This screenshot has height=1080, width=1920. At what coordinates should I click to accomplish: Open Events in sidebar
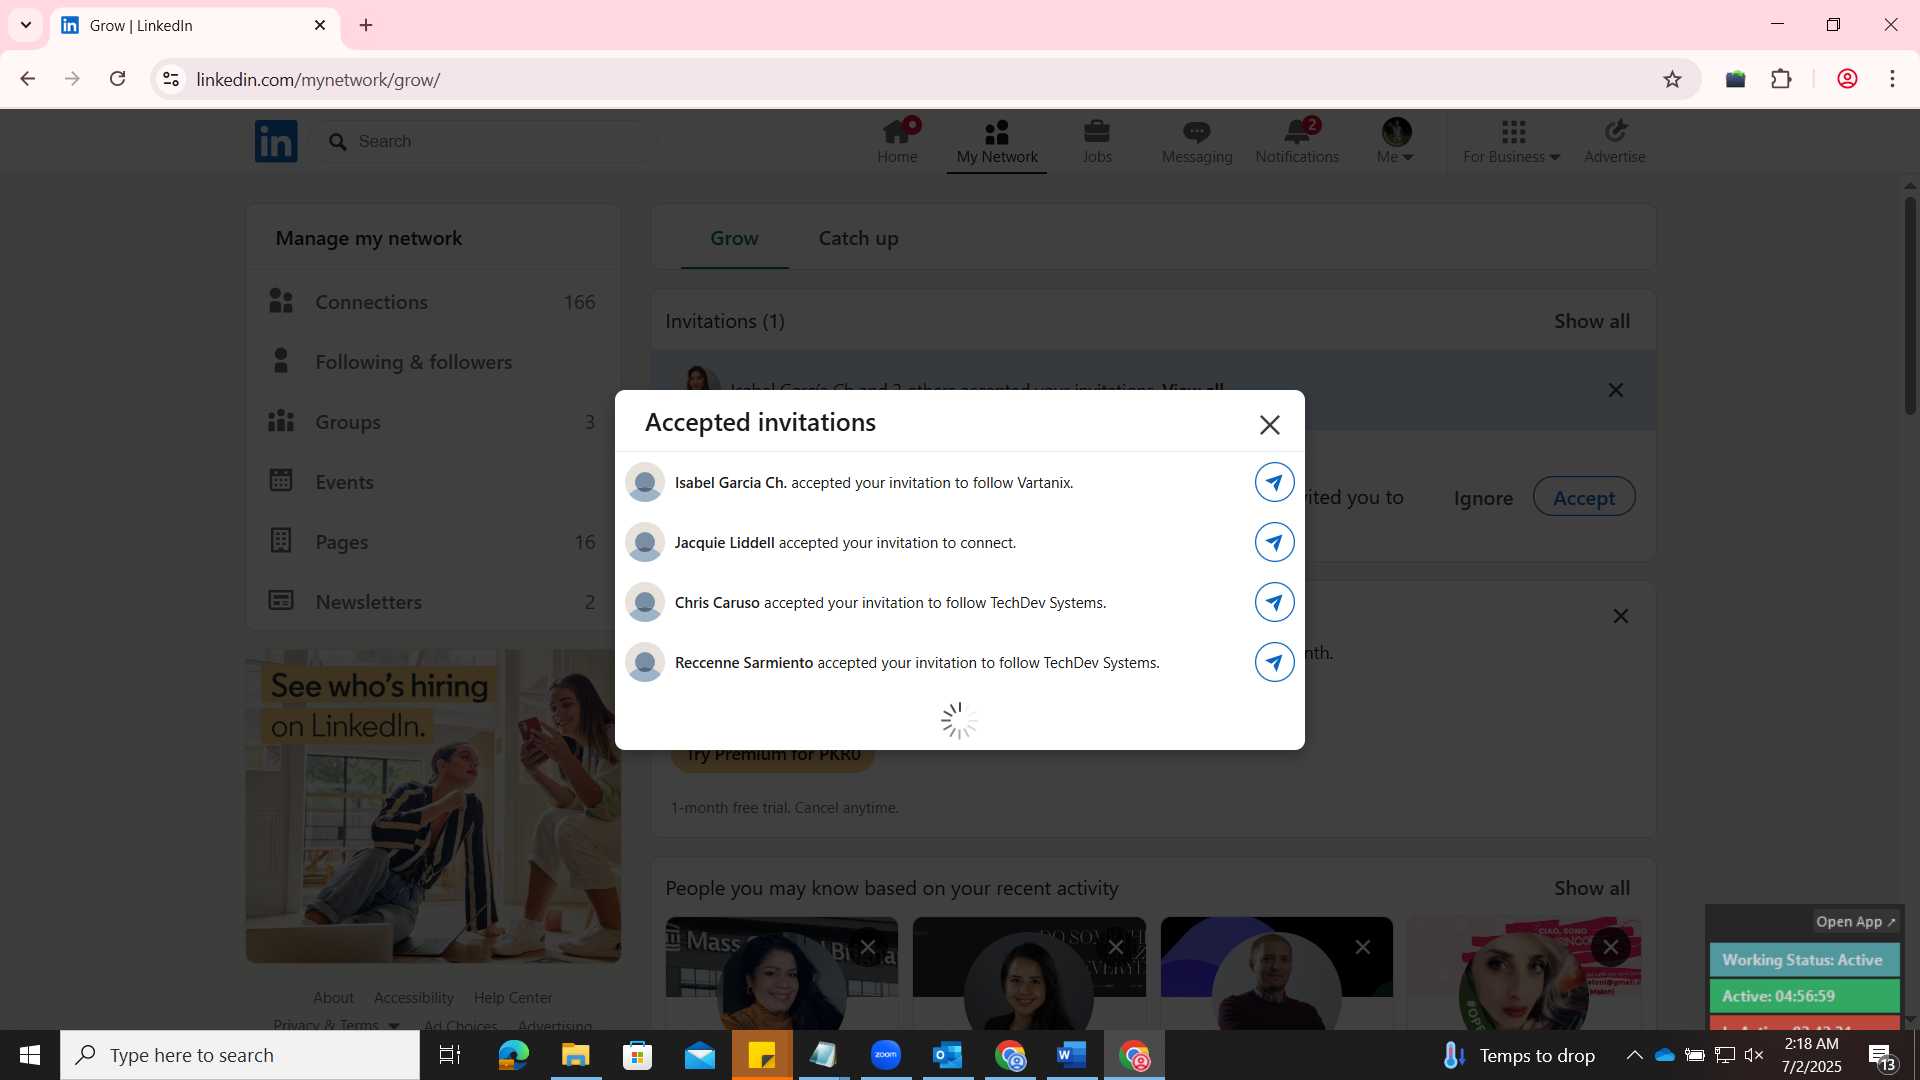432,481
